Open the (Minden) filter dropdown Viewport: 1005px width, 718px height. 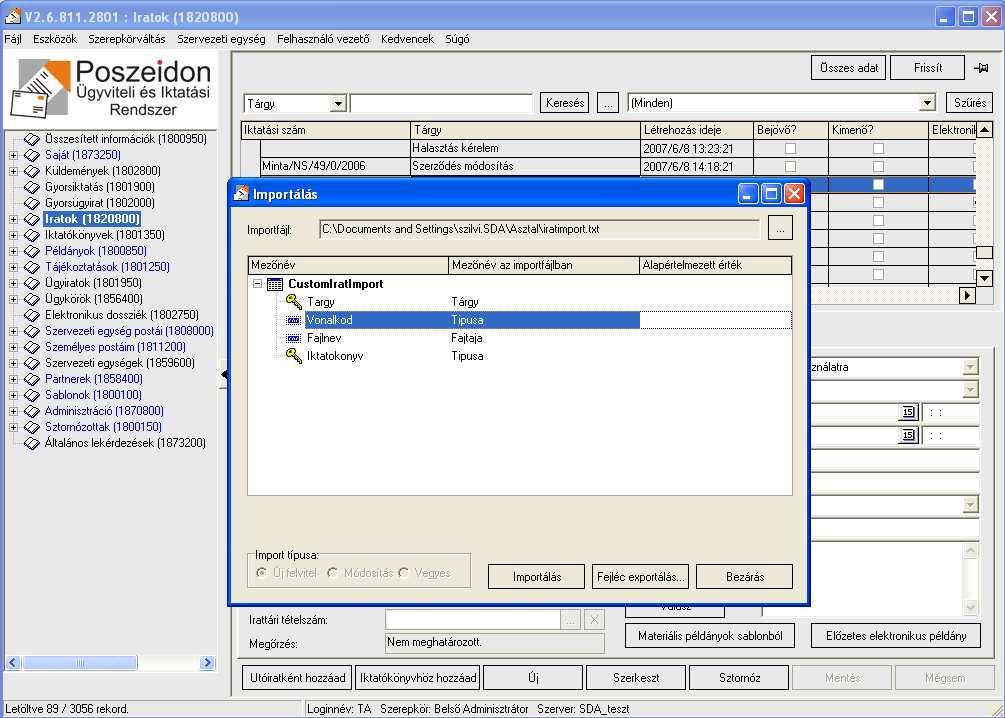coord(927,103)
